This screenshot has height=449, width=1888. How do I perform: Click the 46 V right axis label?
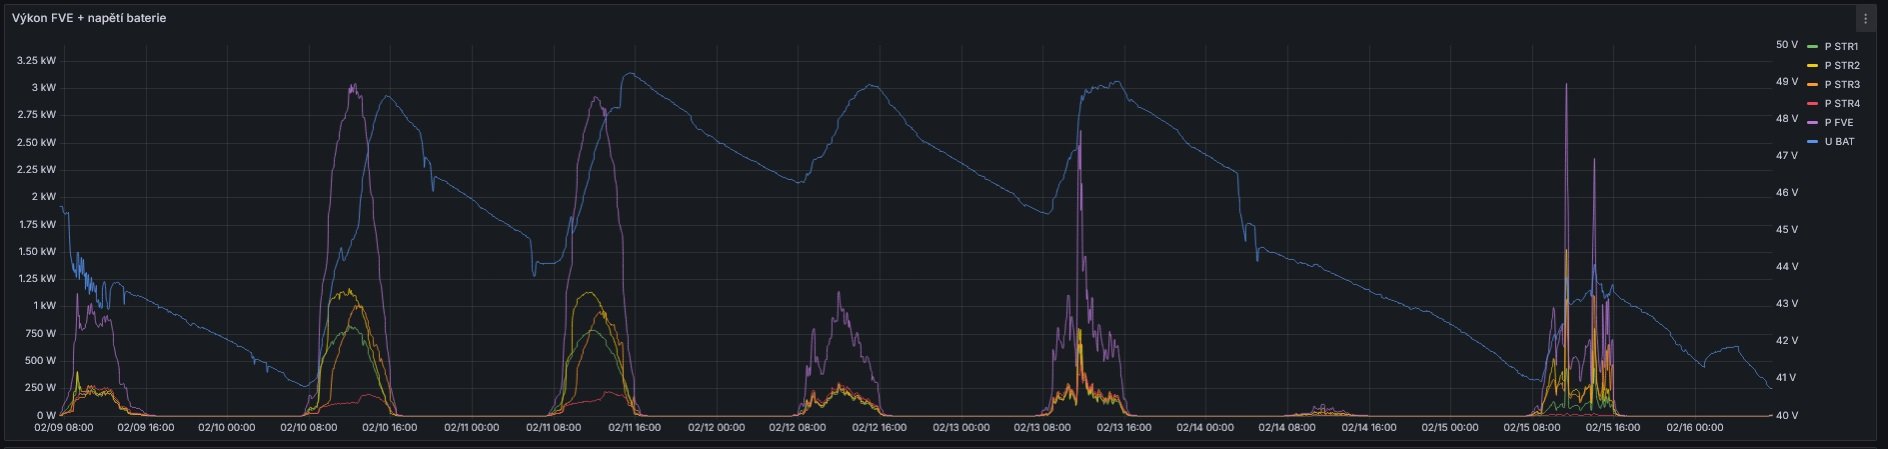(x=1786, y=193)
